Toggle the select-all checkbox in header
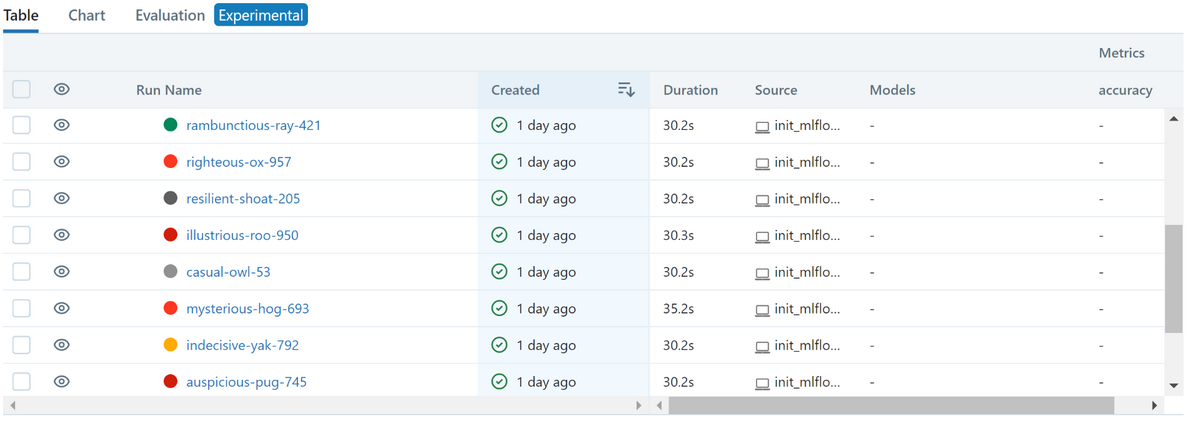 click(21, 89)
